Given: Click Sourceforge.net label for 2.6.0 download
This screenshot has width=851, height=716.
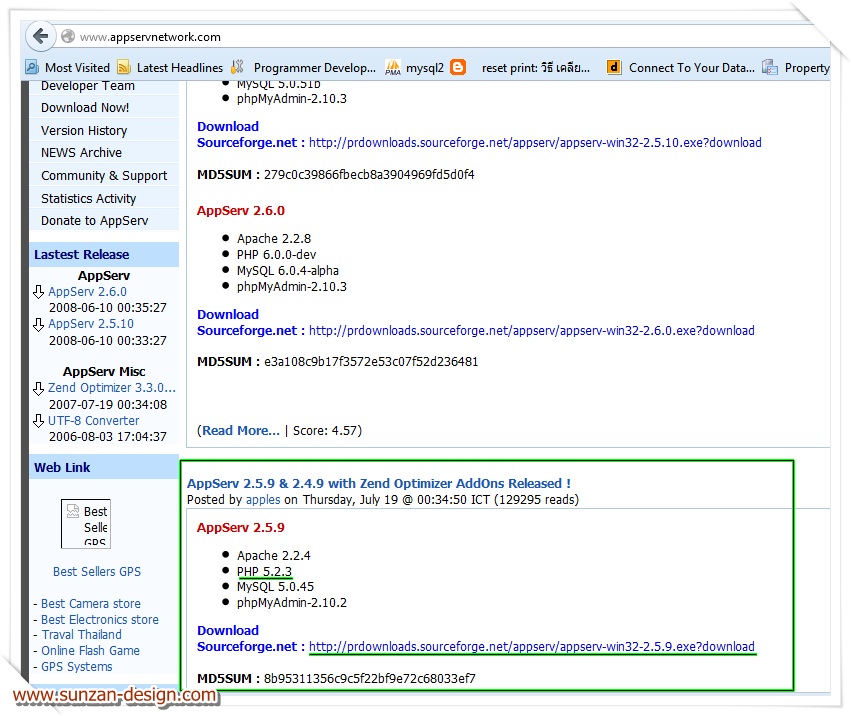Looking at the screenshot, I should tap(247, 331).
